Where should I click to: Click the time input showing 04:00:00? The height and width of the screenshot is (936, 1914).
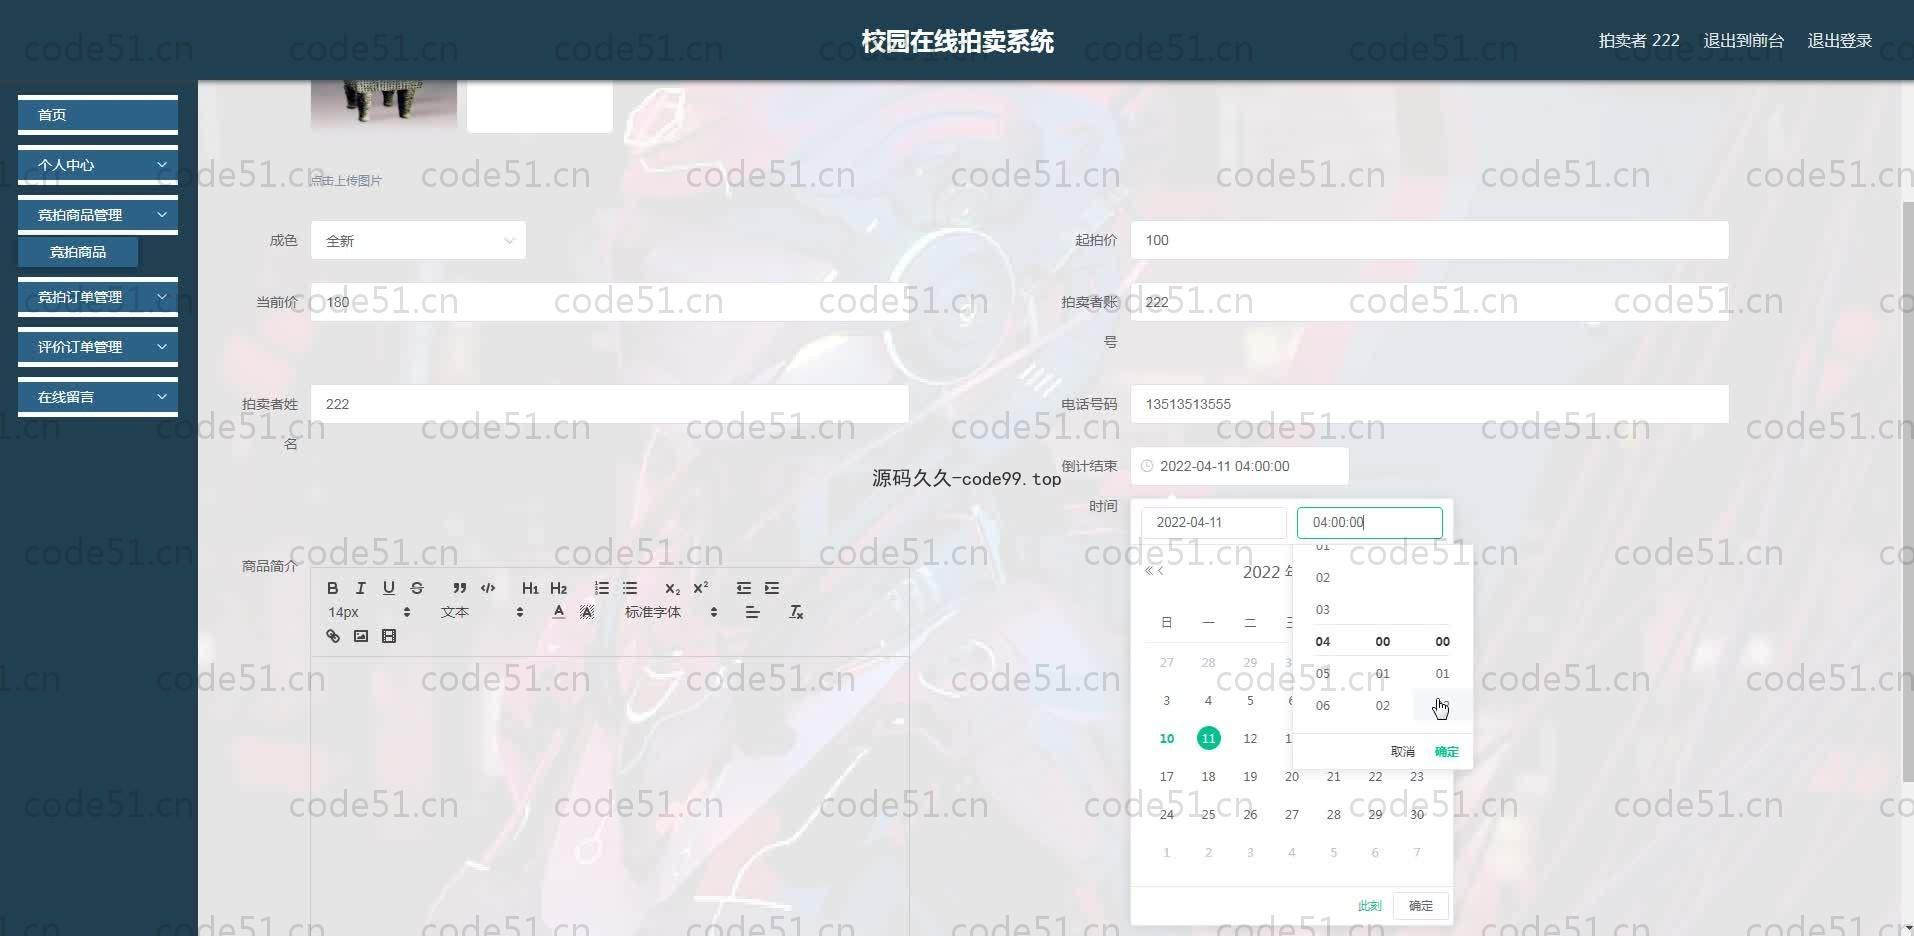pos(1369,522)
